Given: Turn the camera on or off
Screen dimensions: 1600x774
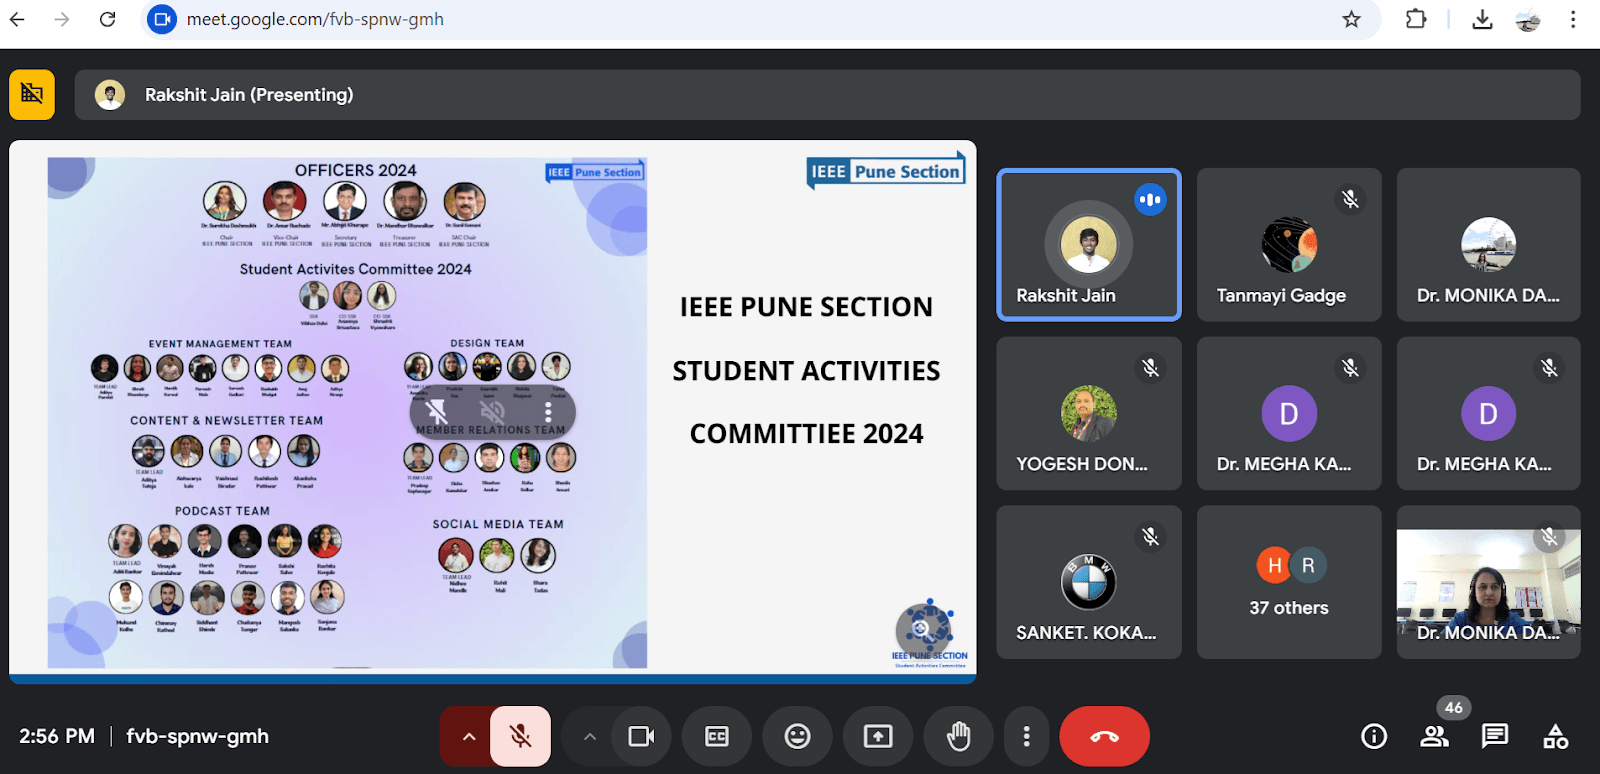Looking at the screenshot, I should 641,737.
